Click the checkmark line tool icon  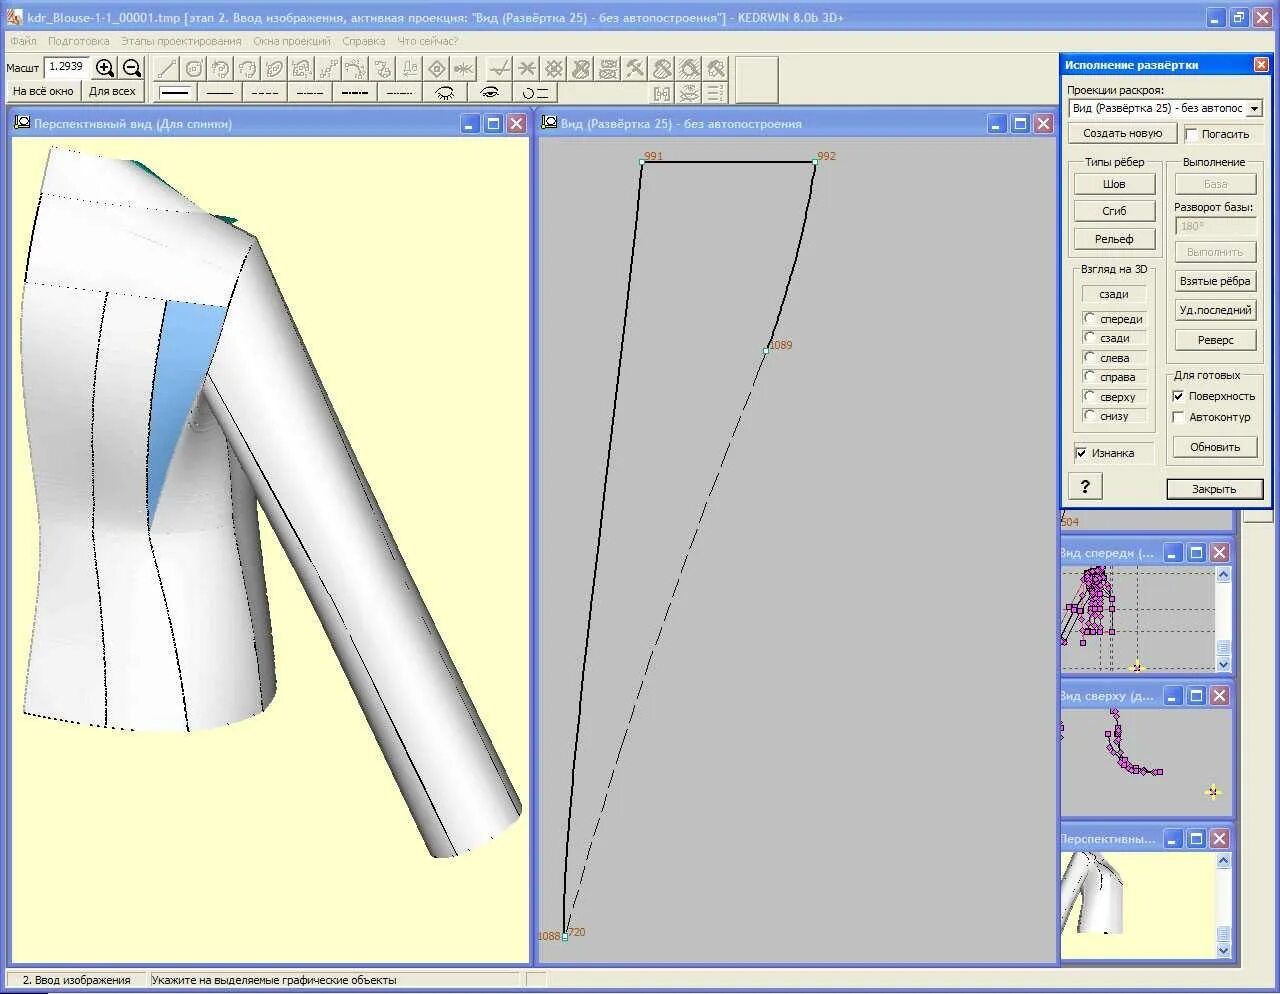click(500, 69)
